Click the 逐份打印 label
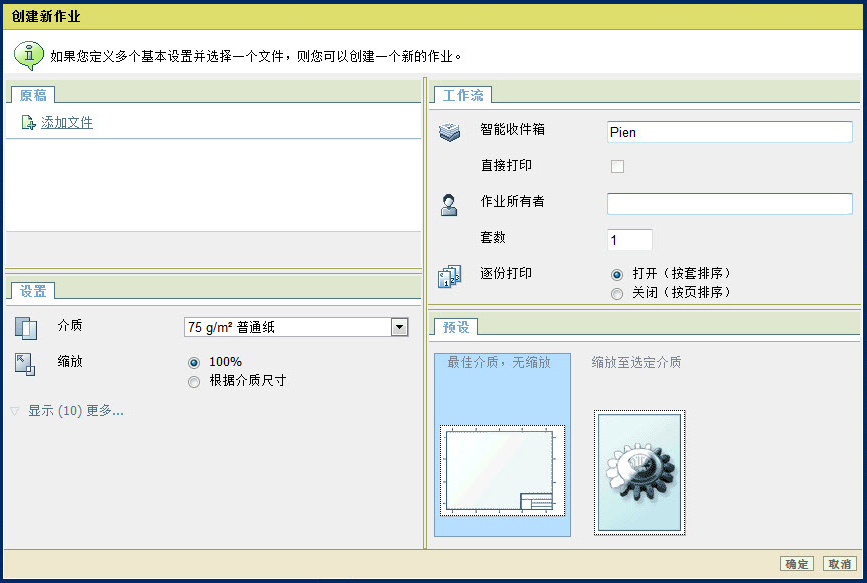The image size is (867, 583). point(506,273)
